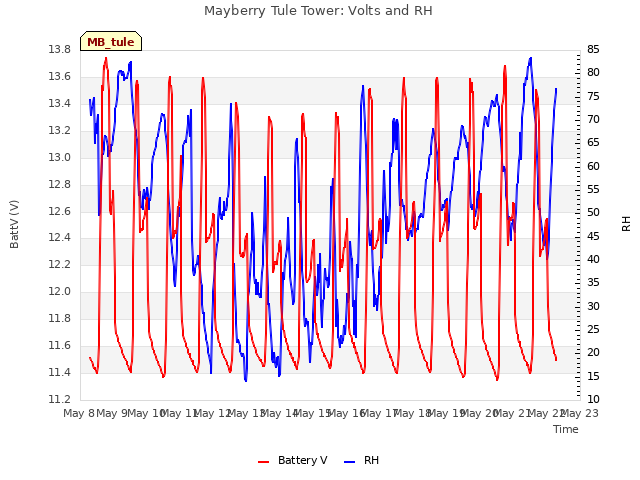Click the 12.6 voltage tick label
This screenshot has width=640, height=480.
pyautogui.click(x=60, y=211)
